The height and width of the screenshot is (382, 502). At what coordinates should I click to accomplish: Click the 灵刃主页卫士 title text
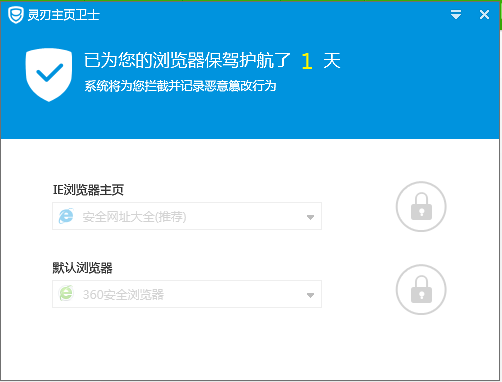point(63,15)
